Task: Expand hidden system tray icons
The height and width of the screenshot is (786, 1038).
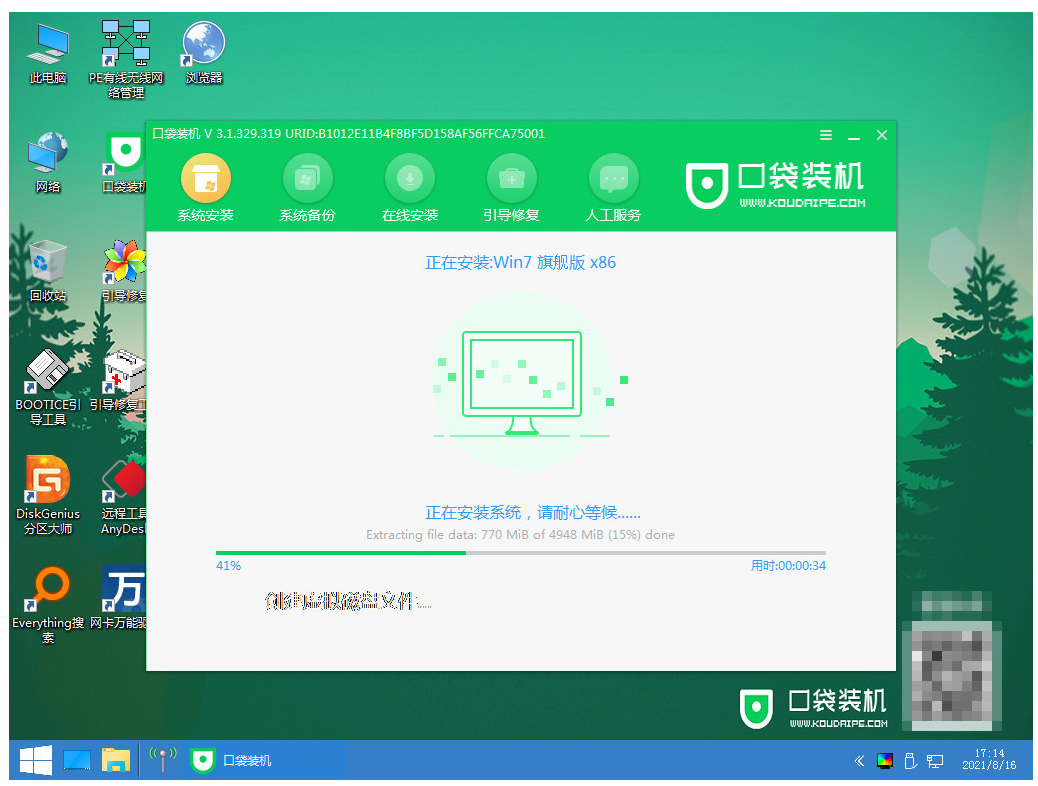Action: [x=859, y=761]
